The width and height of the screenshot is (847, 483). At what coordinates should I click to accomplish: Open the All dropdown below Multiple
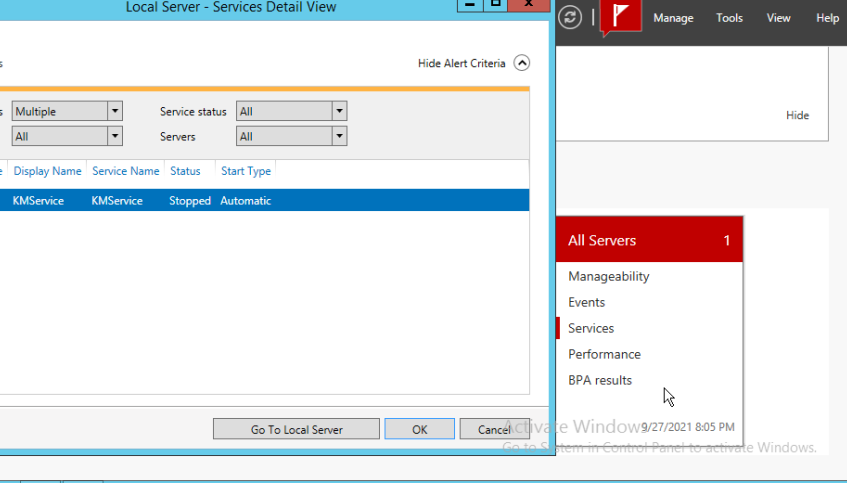[x=67, y=136]
